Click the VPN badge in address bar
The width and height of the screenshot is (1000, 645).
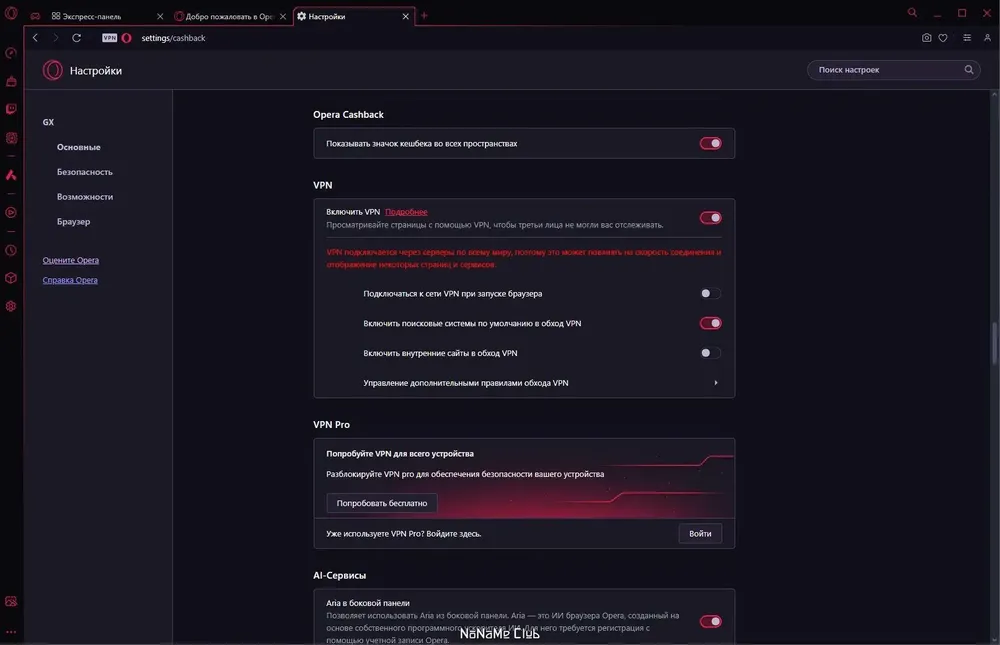tap(110, 38)
